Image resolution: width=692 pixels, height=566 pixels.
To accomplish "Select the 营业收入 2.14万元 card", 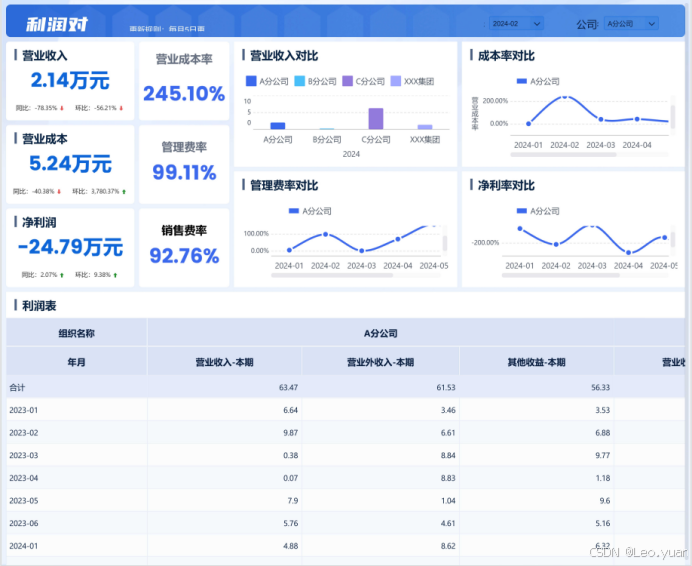I will tap(70, 81).
